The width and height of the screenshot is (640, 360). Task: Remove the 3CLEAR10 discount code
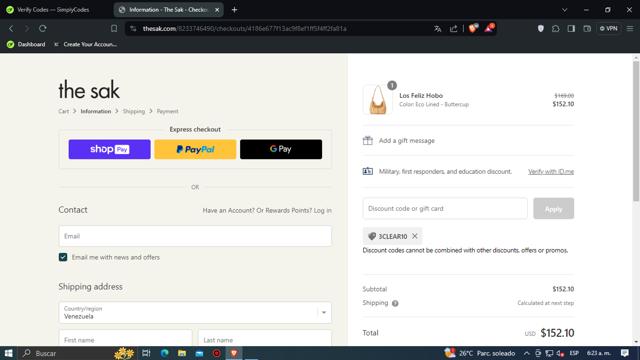pyautogui.click(x=415, y=236)
